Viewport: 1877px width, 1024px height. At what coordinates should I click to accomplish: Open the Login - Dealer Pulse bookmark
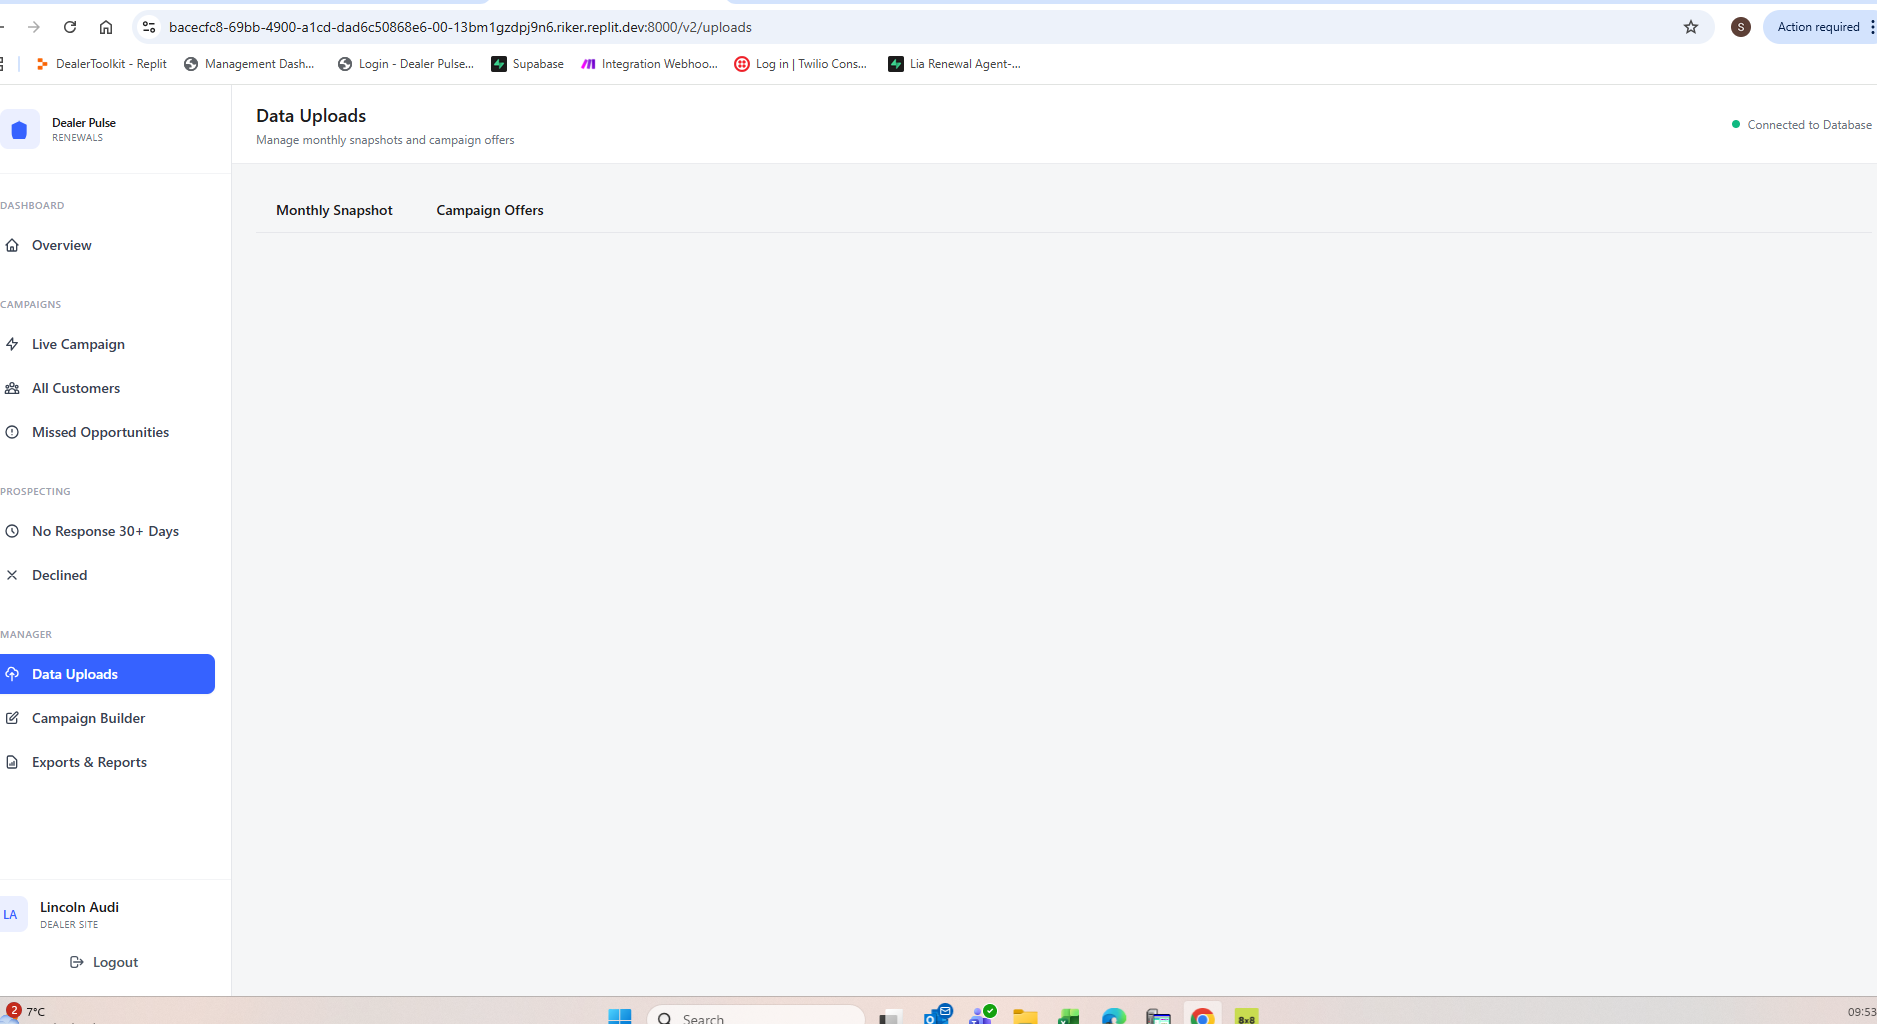[406, 64]
